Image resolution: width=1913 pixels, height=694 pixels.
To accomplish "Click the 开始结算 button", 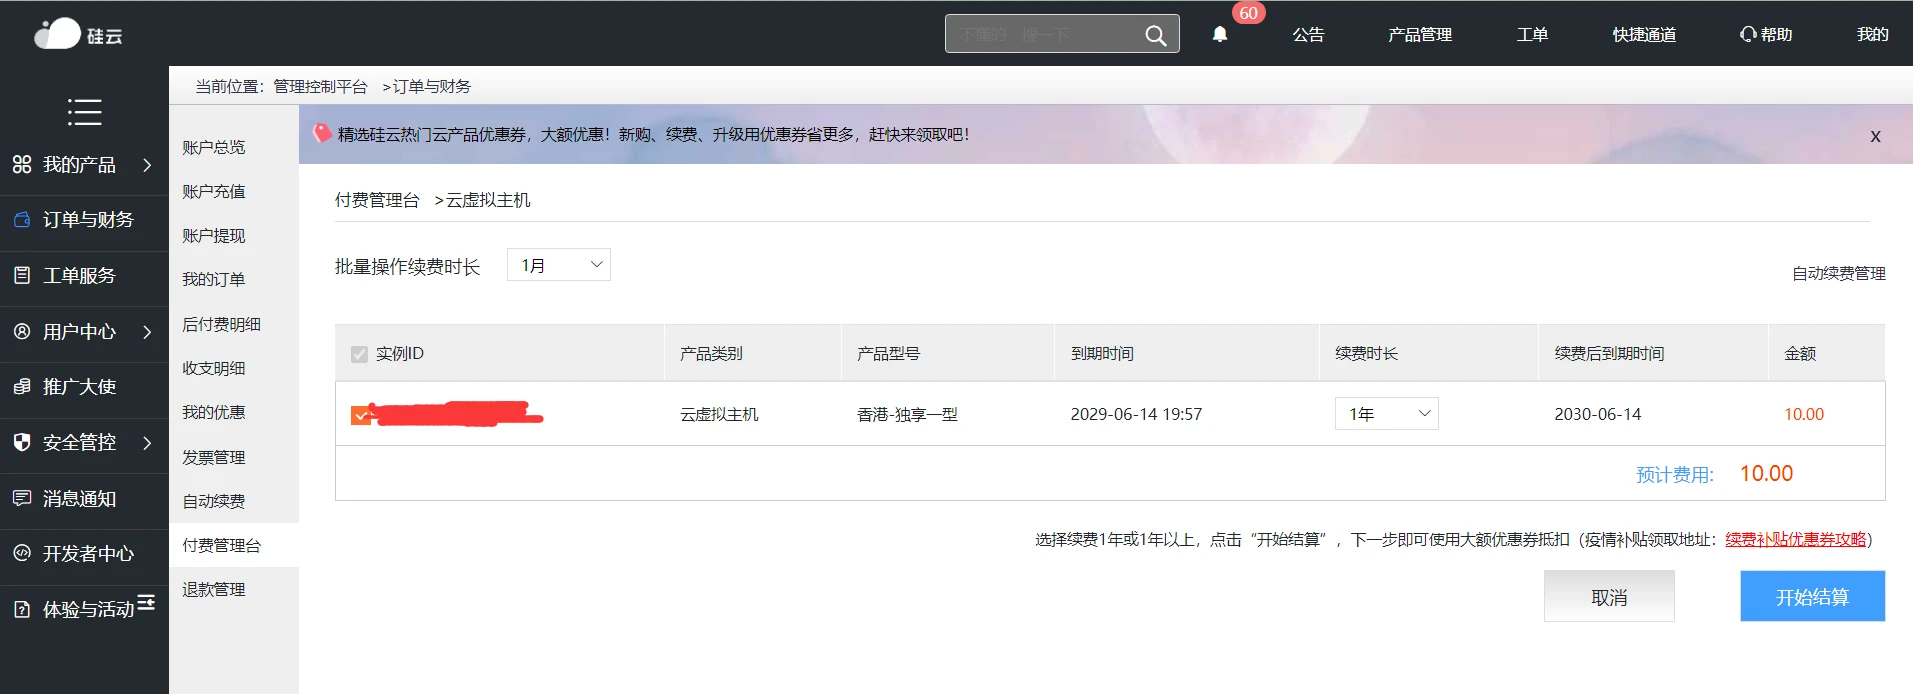I will click(1812, 596).
